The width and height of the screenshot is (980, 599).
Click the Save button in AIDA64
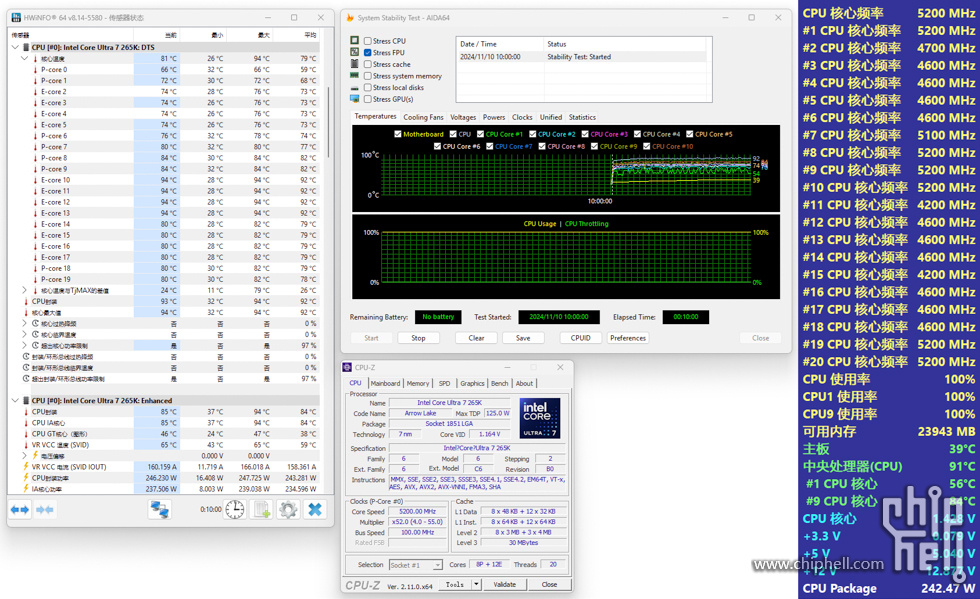coord(523,338)
